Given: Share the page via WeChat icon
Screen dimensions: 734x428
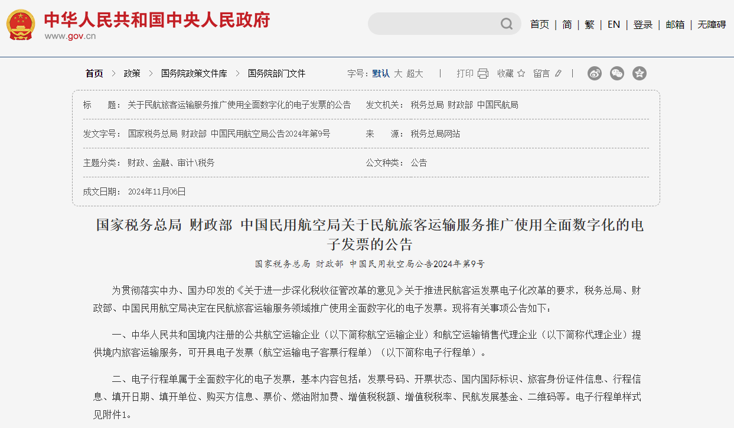Looking at the screenshot, I should pos(617,73).
